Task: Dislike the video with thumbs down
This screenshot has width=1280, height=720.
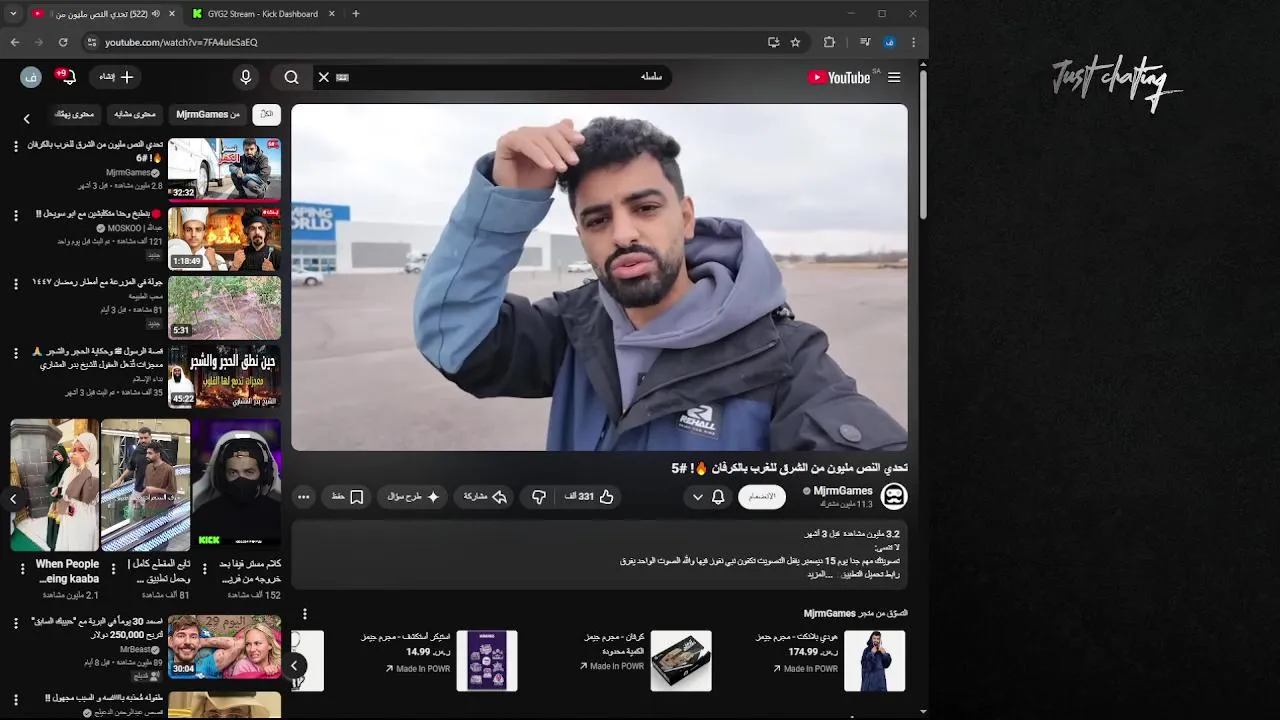Action: tap(539, 496)
